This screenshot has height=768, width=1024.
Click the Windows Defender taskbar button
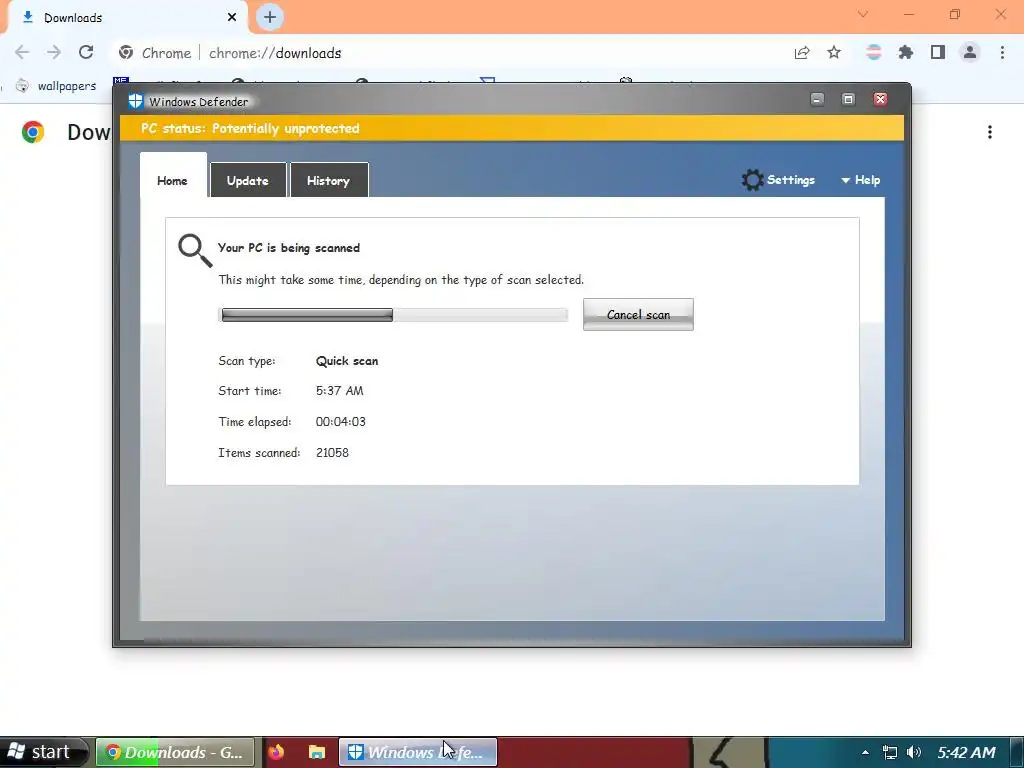click(x=418, y=752)
